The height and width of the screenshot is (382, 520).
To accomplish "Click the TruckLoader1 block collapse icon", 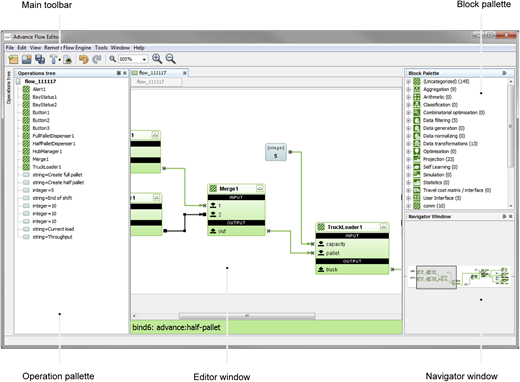I will 384,227.
